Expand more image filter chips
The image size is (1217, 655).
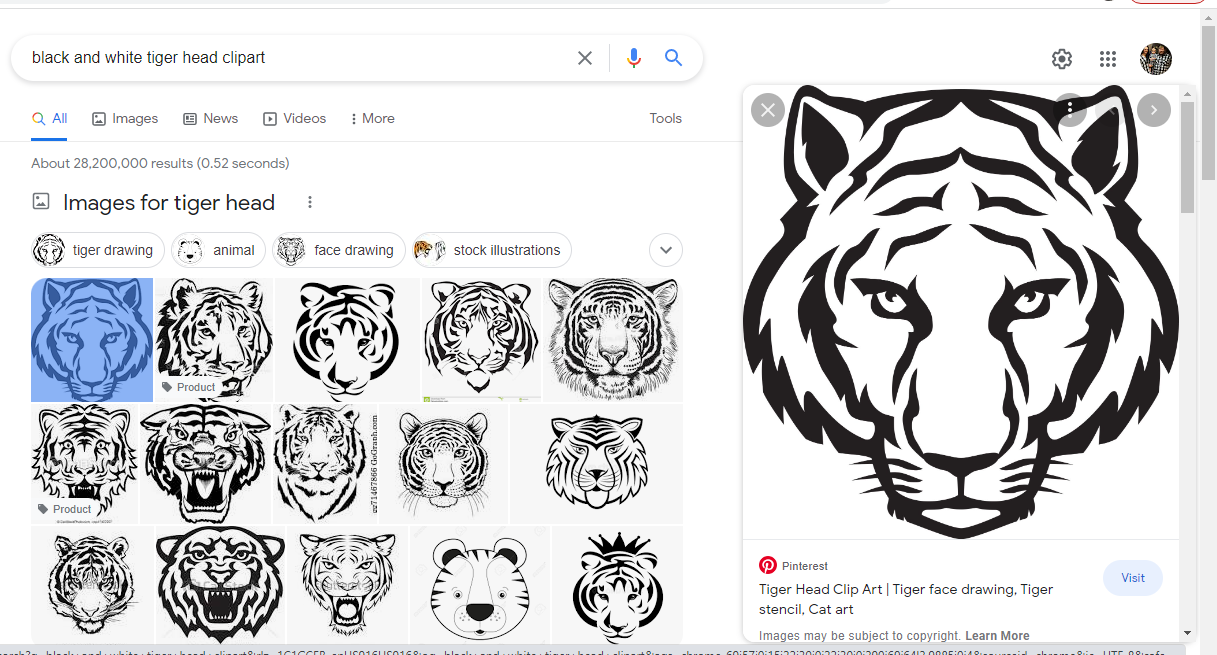665,250
